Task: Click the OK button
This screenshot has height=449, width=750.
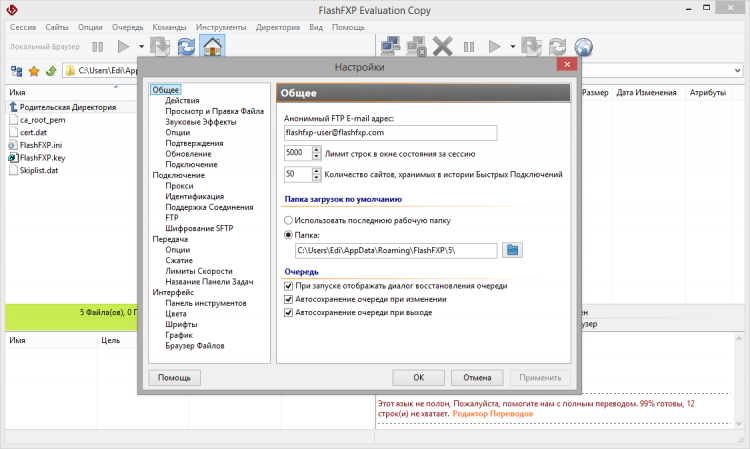Action: (x=419, y=378)
